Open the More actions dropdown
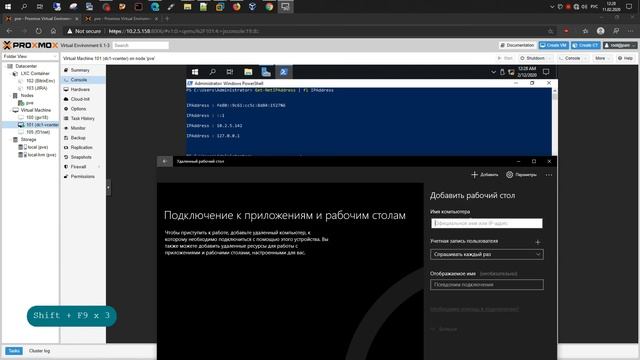 click(602, 58)
